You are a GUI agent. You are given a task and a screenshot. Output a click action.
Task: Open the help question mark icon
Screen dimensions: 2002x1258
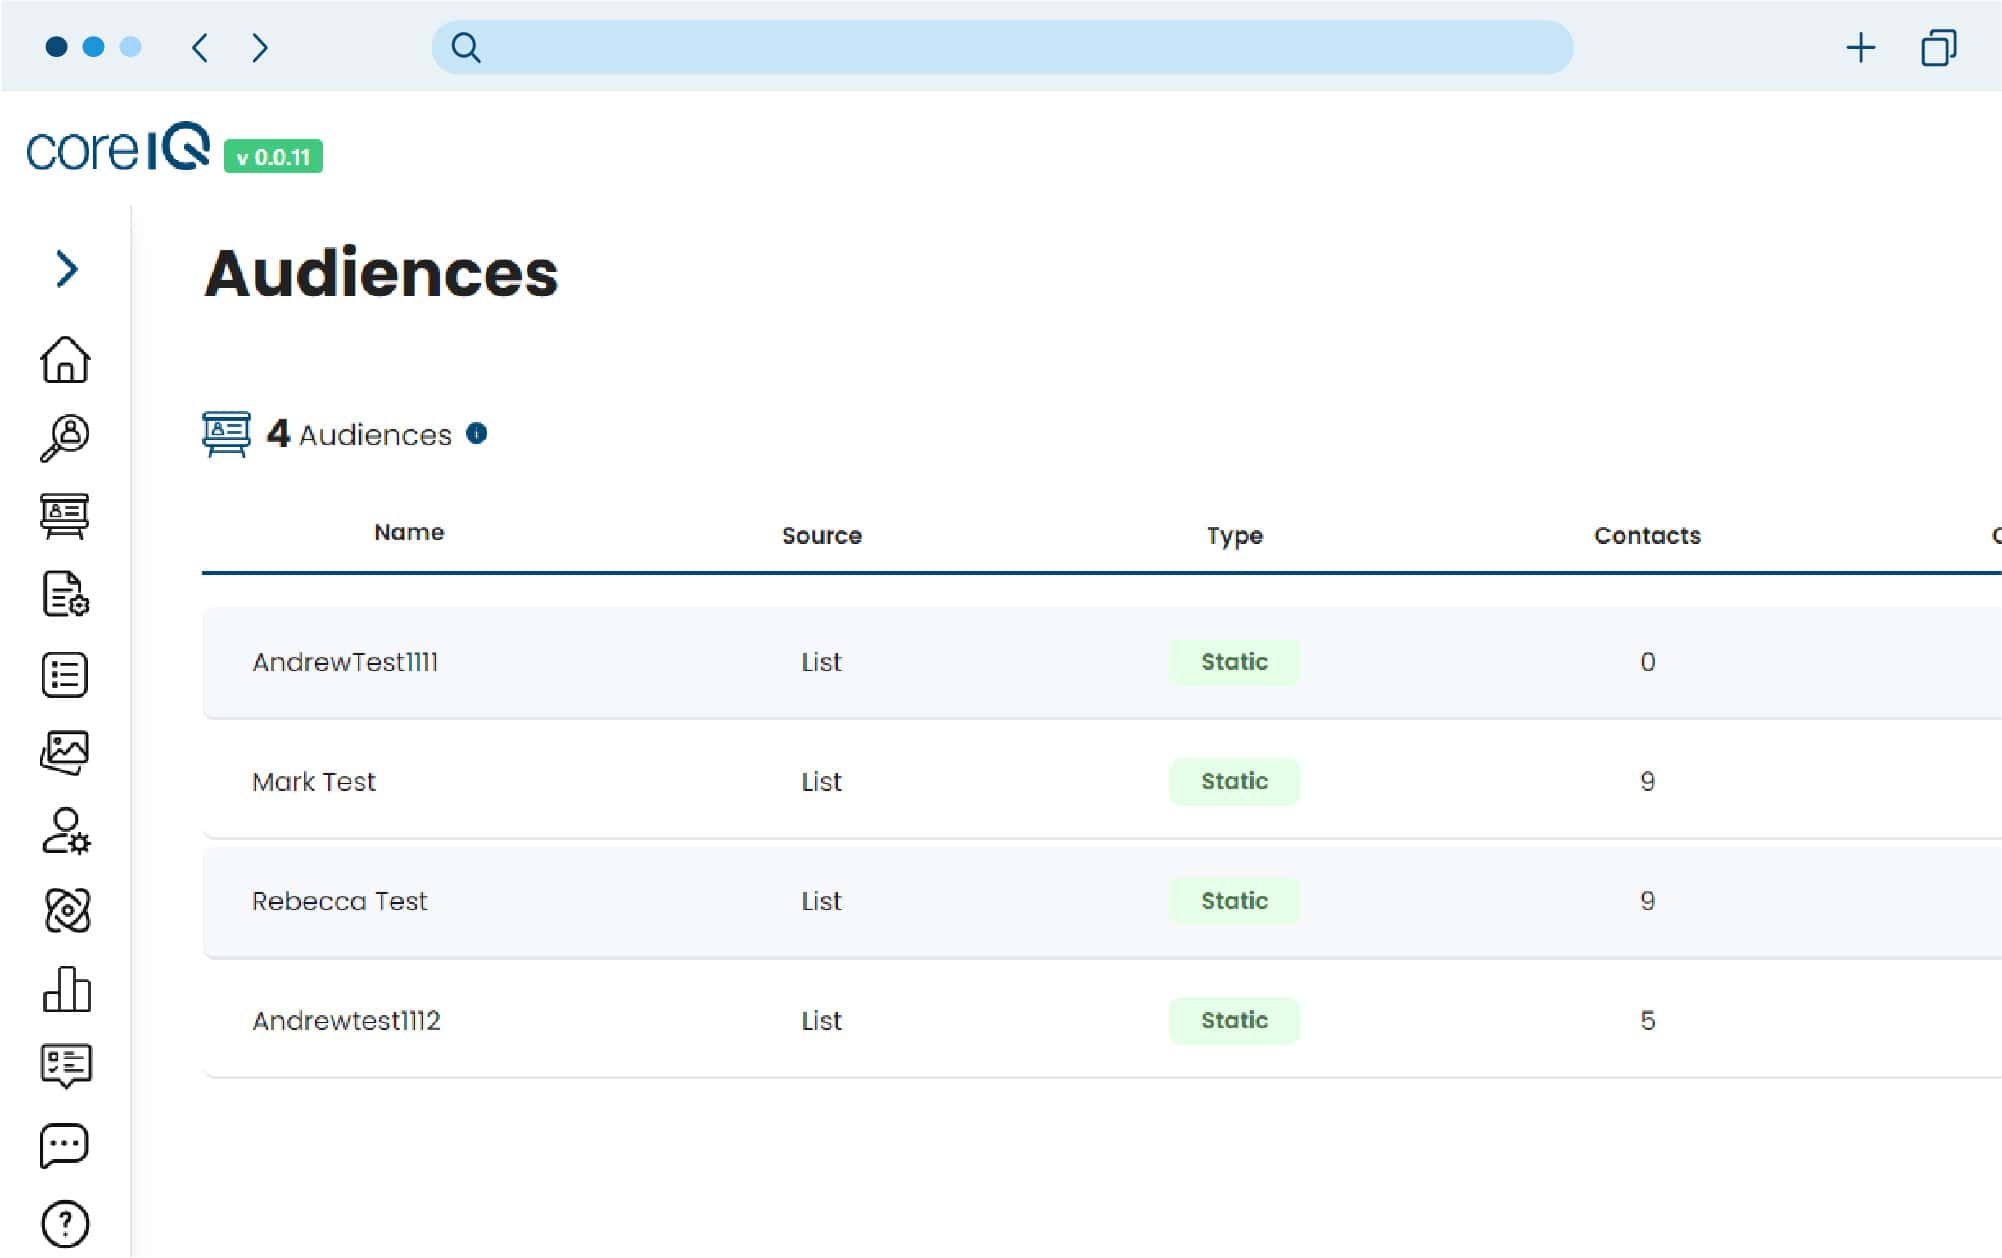point(65,1223)
